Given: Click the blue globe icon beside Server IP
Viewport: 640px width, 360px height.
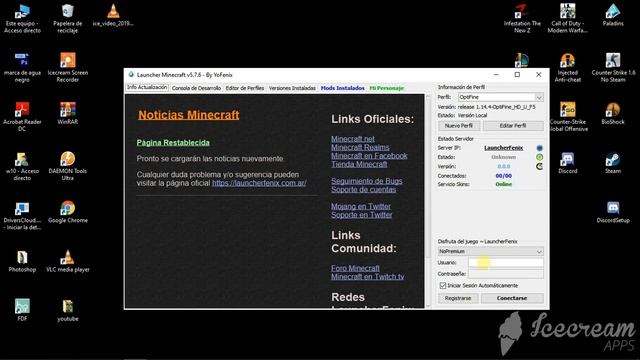Looking at the screenshot, I should click(x=540, y=148).
